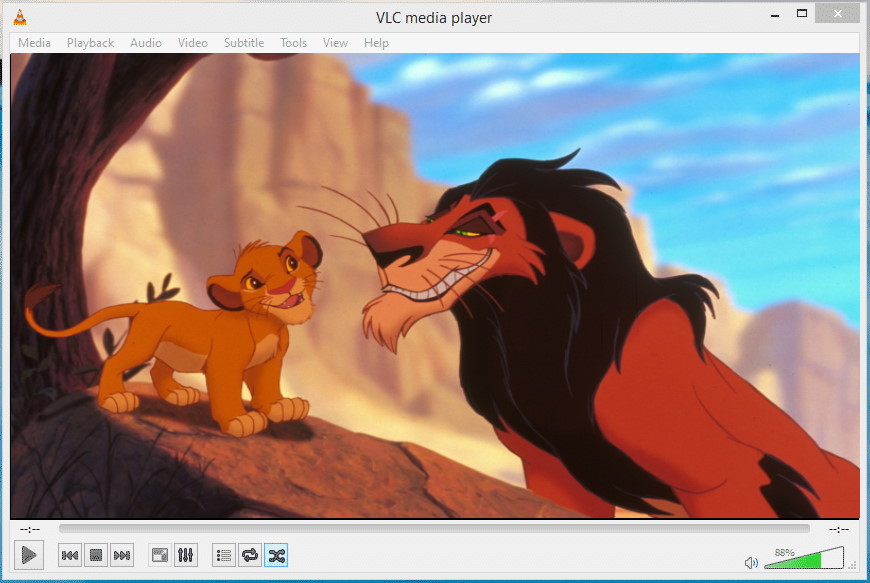Viewport: 870px width, 583px height.
Task: Toggle random shuffle playback
Action: tap(276, 555)
